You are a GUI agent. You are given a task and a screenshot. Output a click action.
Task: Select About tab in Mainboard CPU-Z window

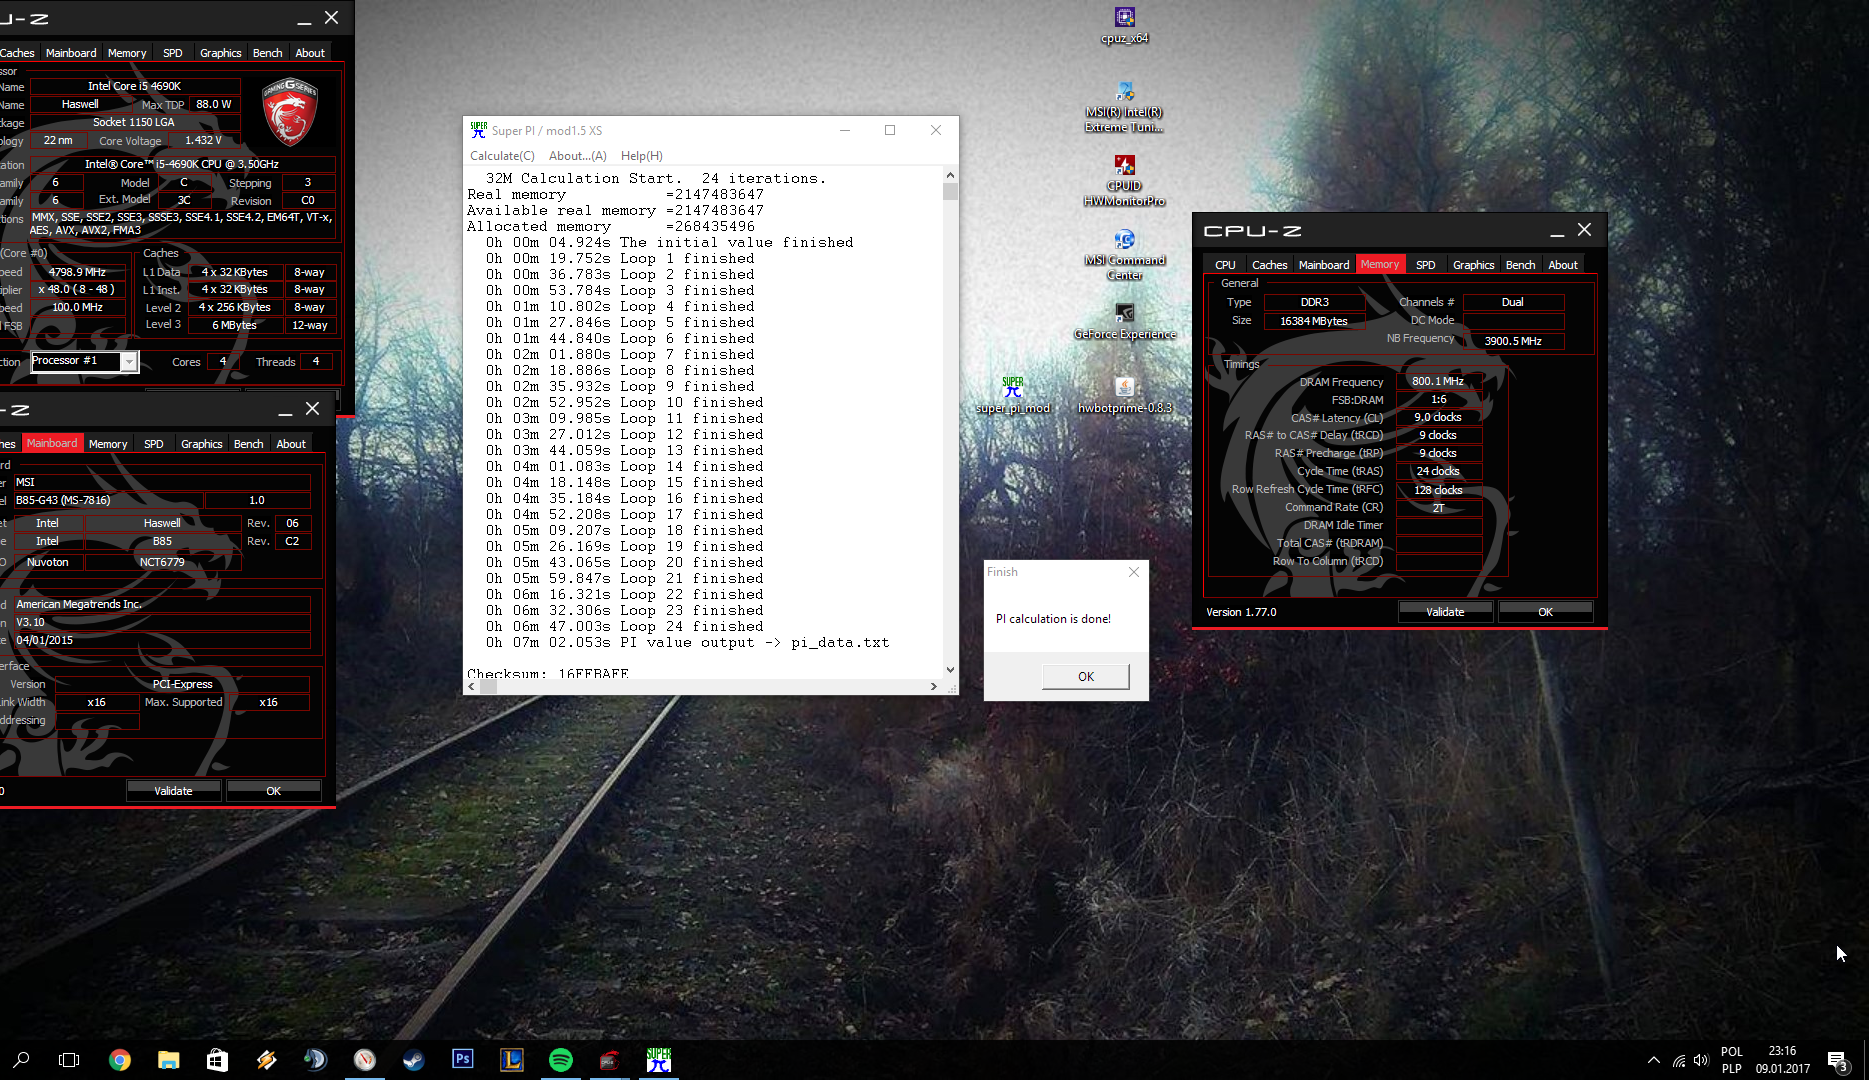tap(291, 444)
